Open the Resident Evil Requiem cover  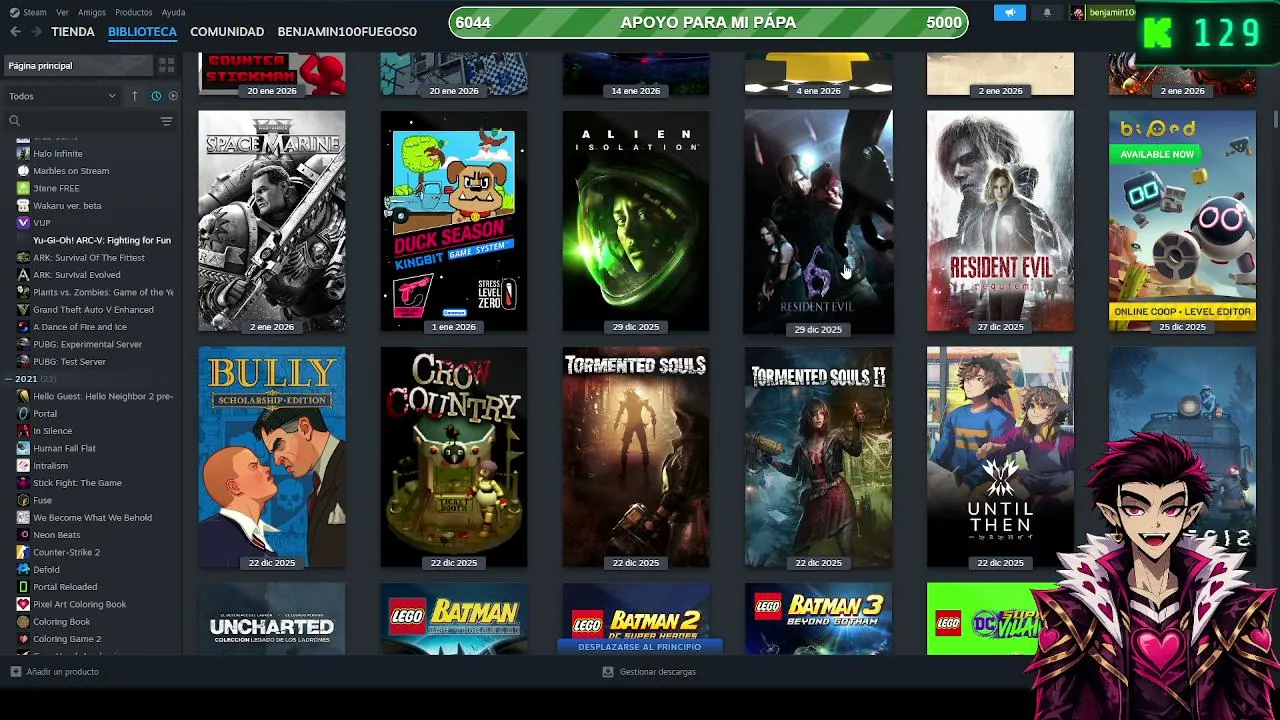point(1000,221)
